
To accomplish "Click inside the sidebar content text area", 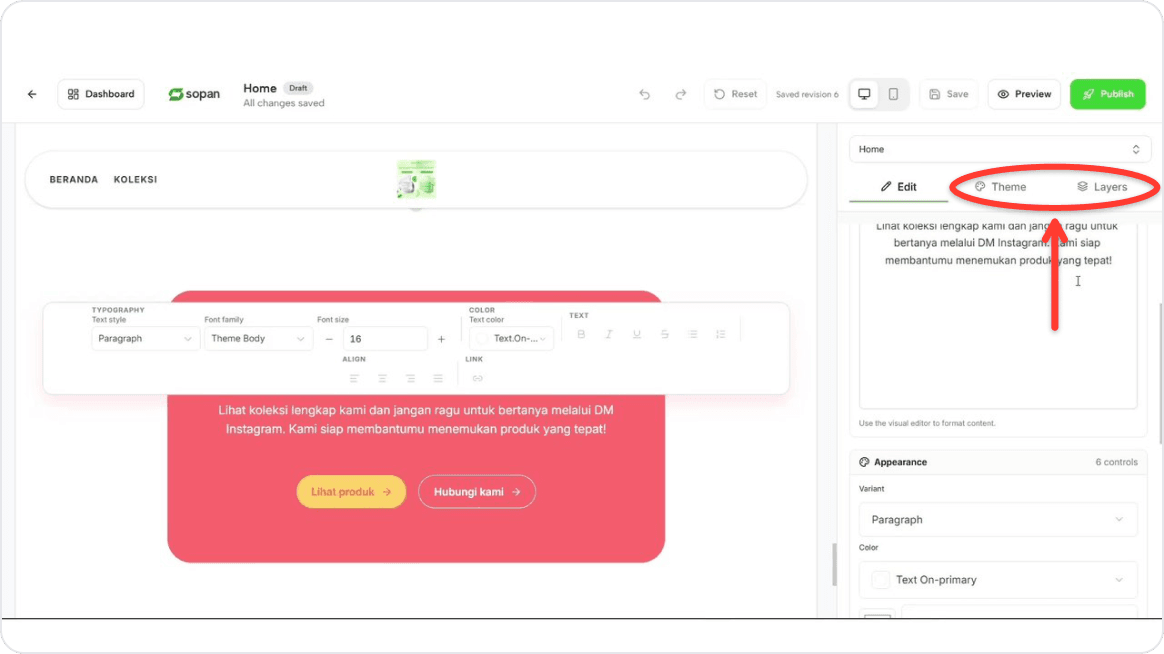I will point(998,314).
